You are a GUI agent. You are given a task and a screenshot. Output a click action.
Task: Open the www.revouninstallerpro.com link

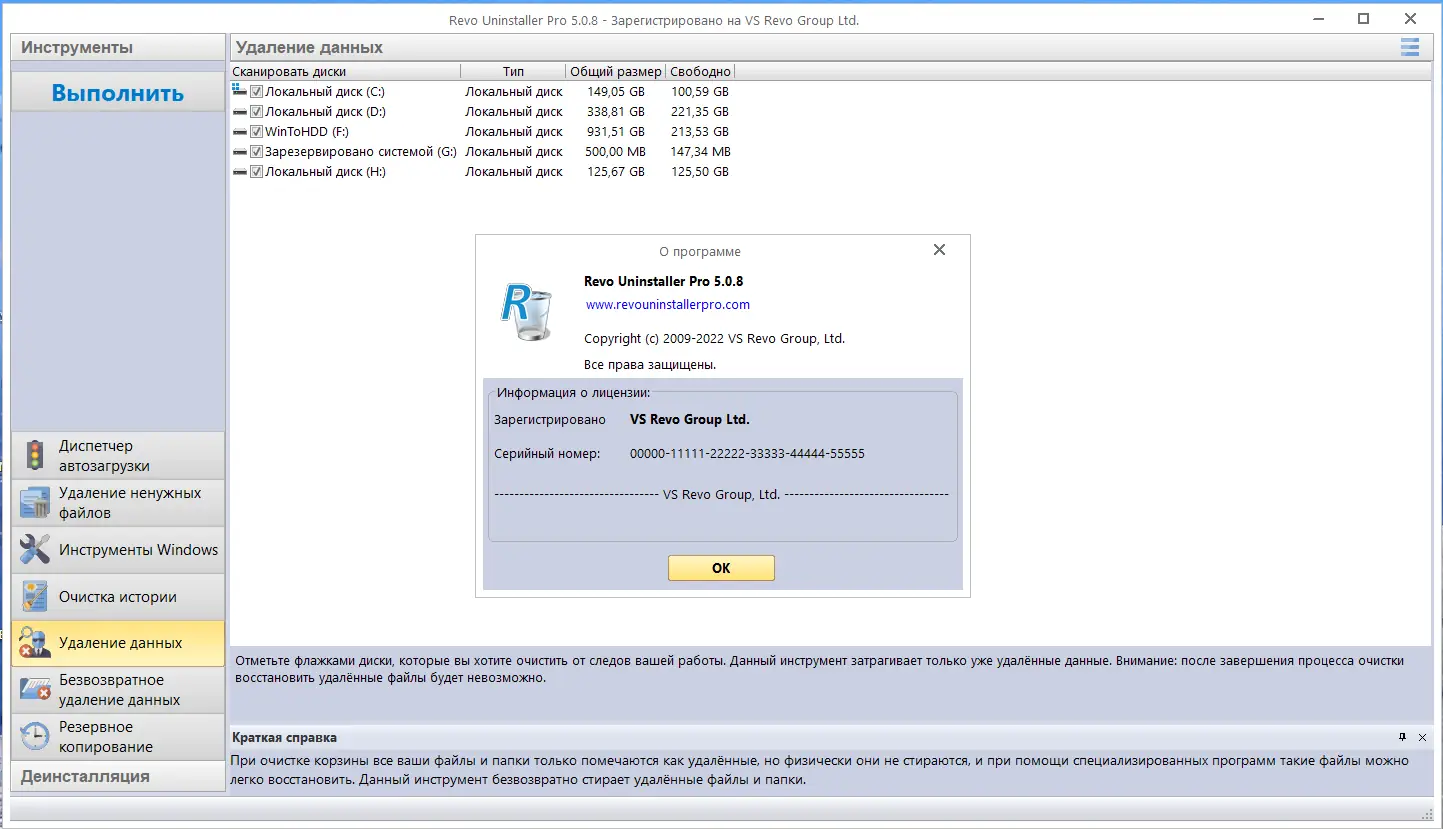[x=667, y=304]
